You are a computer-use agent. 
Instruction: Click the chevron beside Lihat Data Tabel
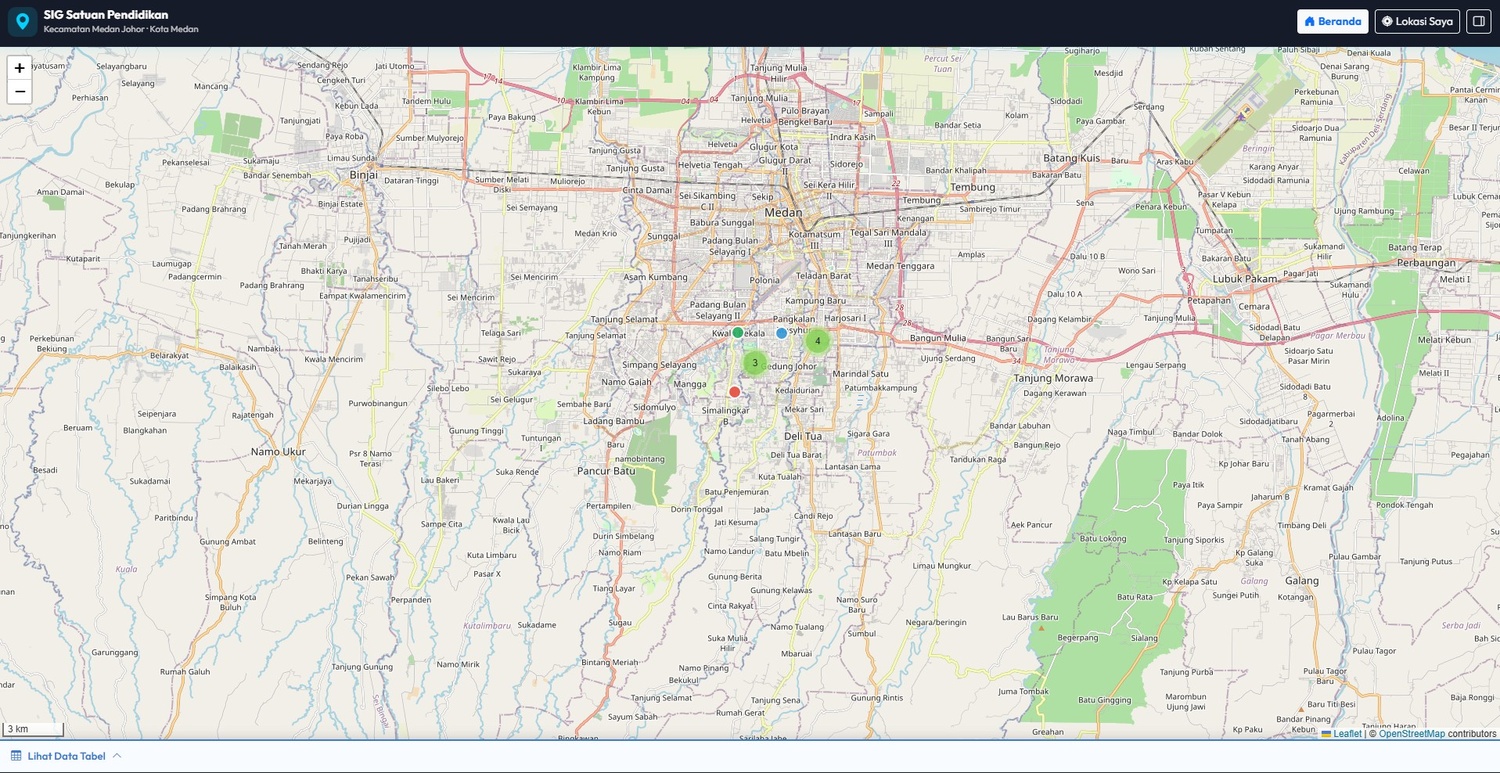117,756
